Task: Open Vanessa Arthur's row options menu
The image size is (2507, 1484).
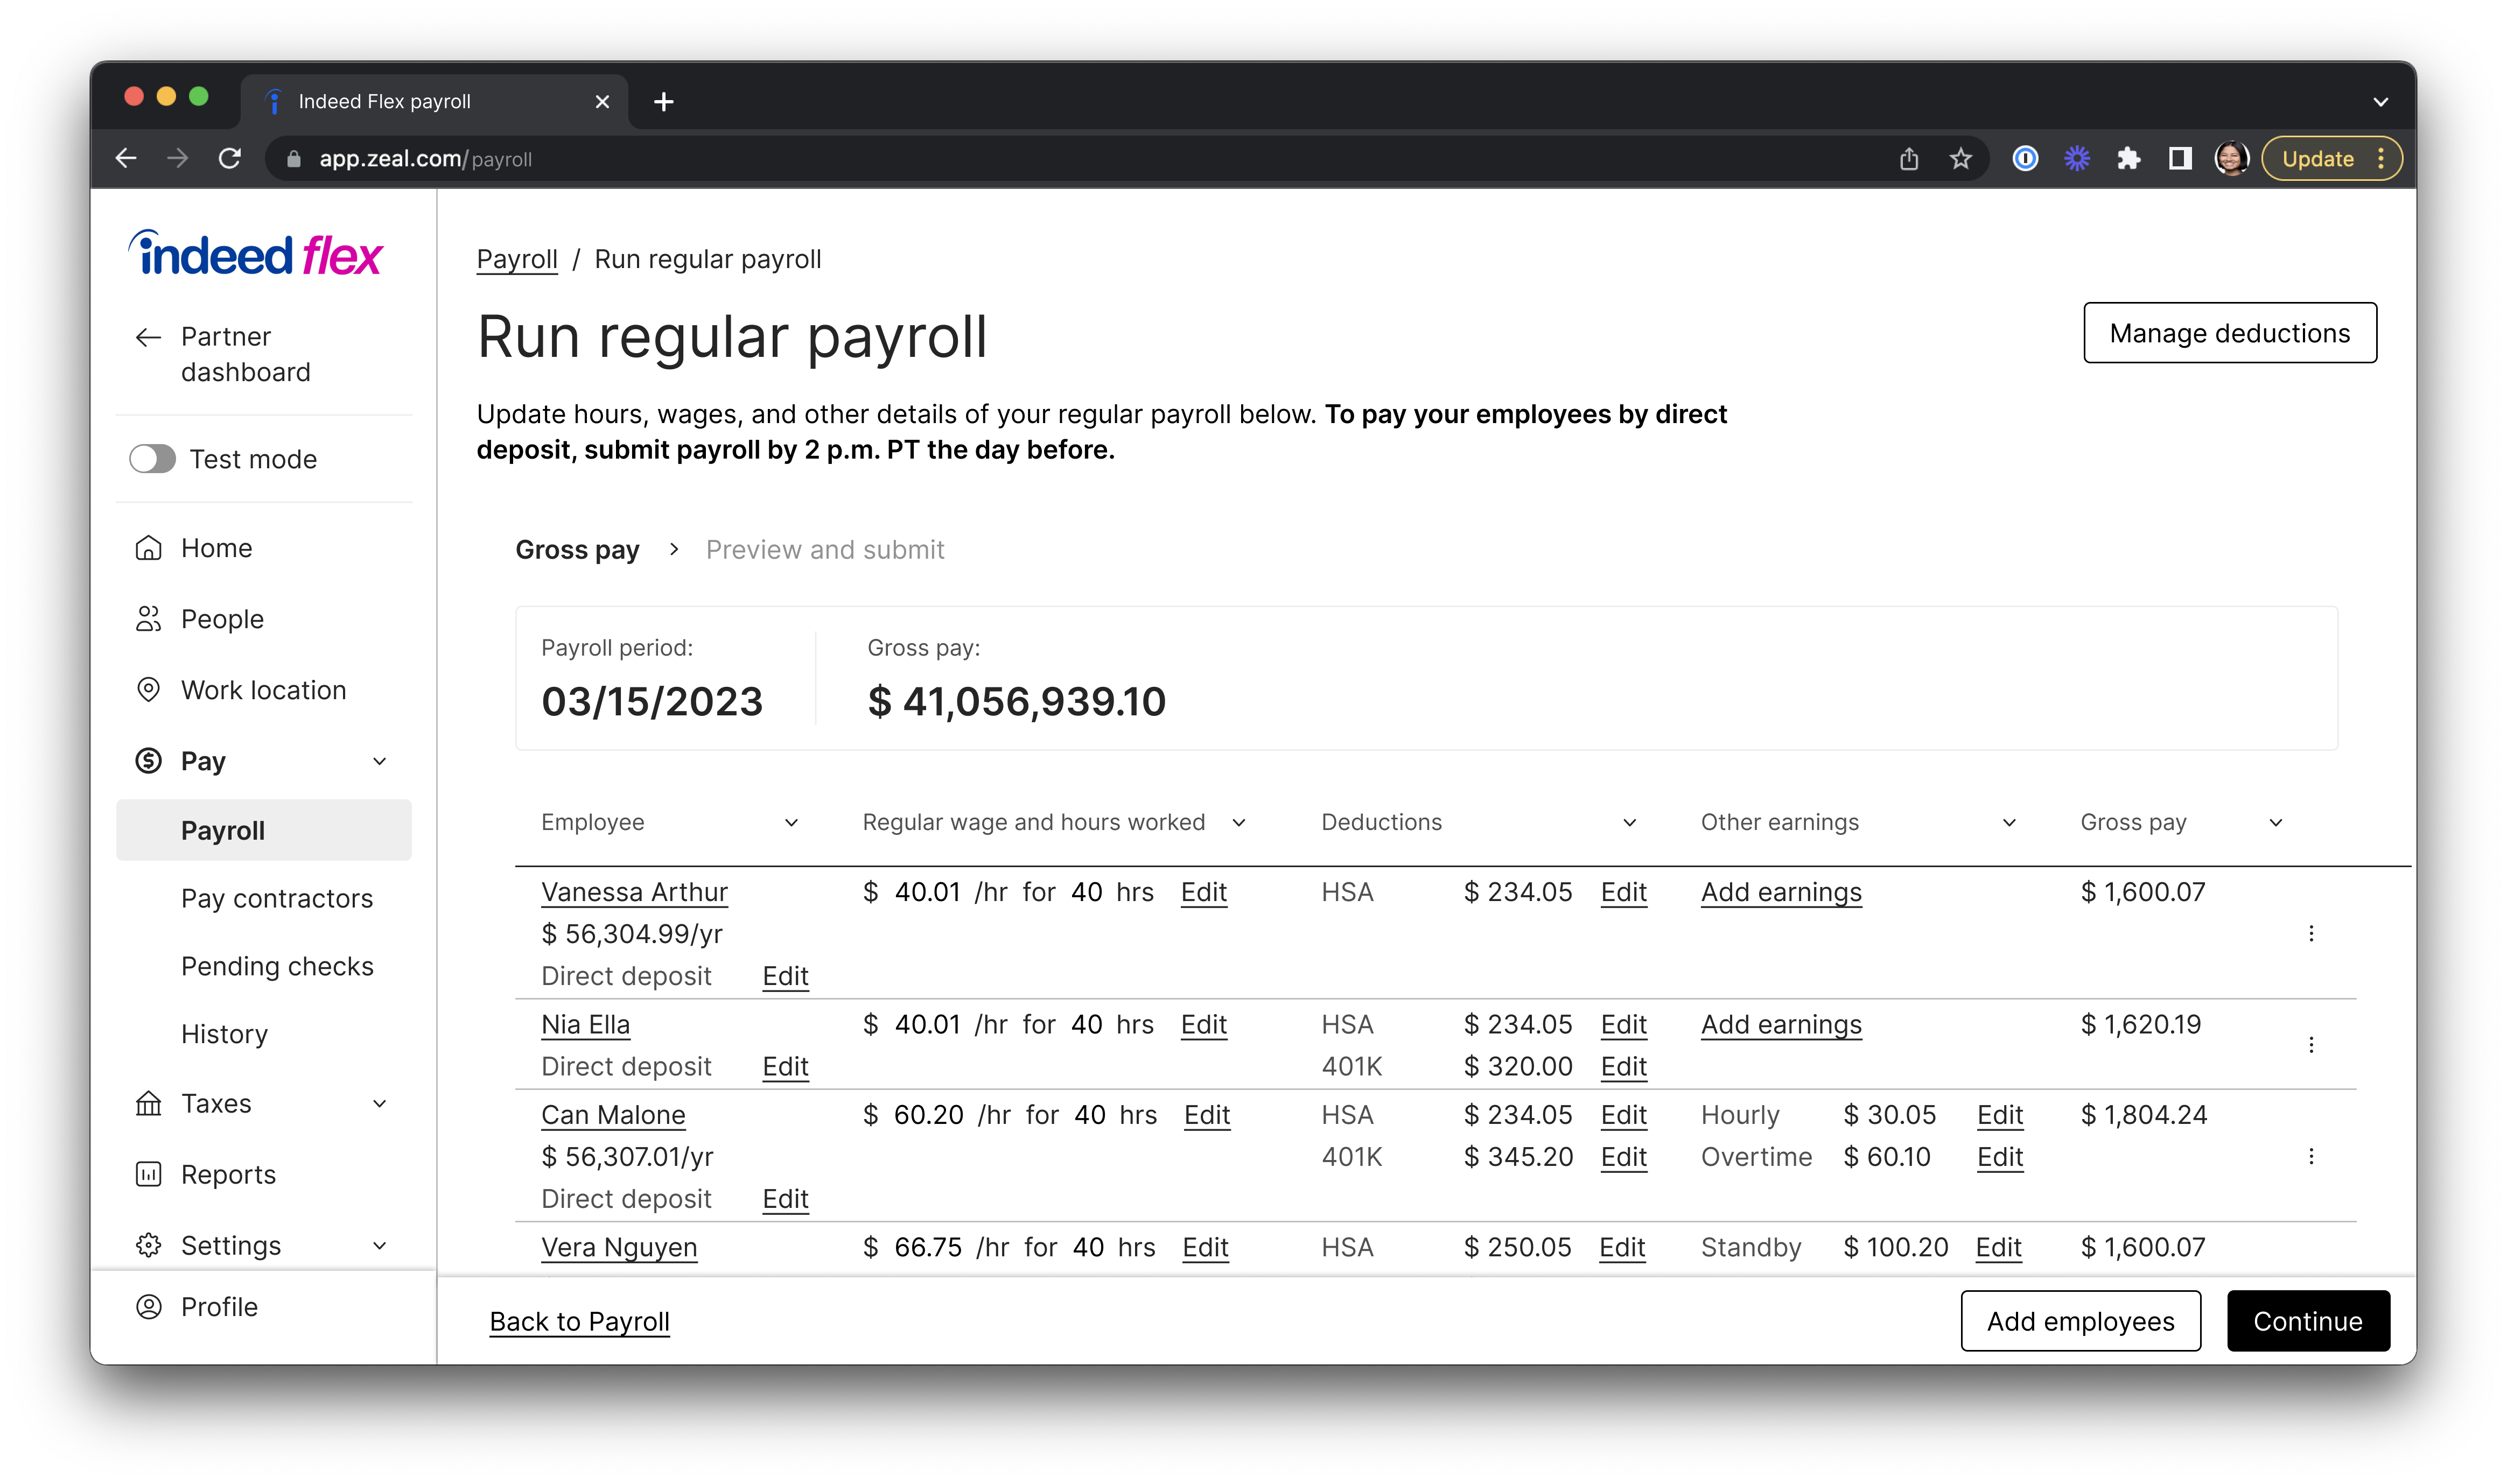Action: (x=2311, y=934)
